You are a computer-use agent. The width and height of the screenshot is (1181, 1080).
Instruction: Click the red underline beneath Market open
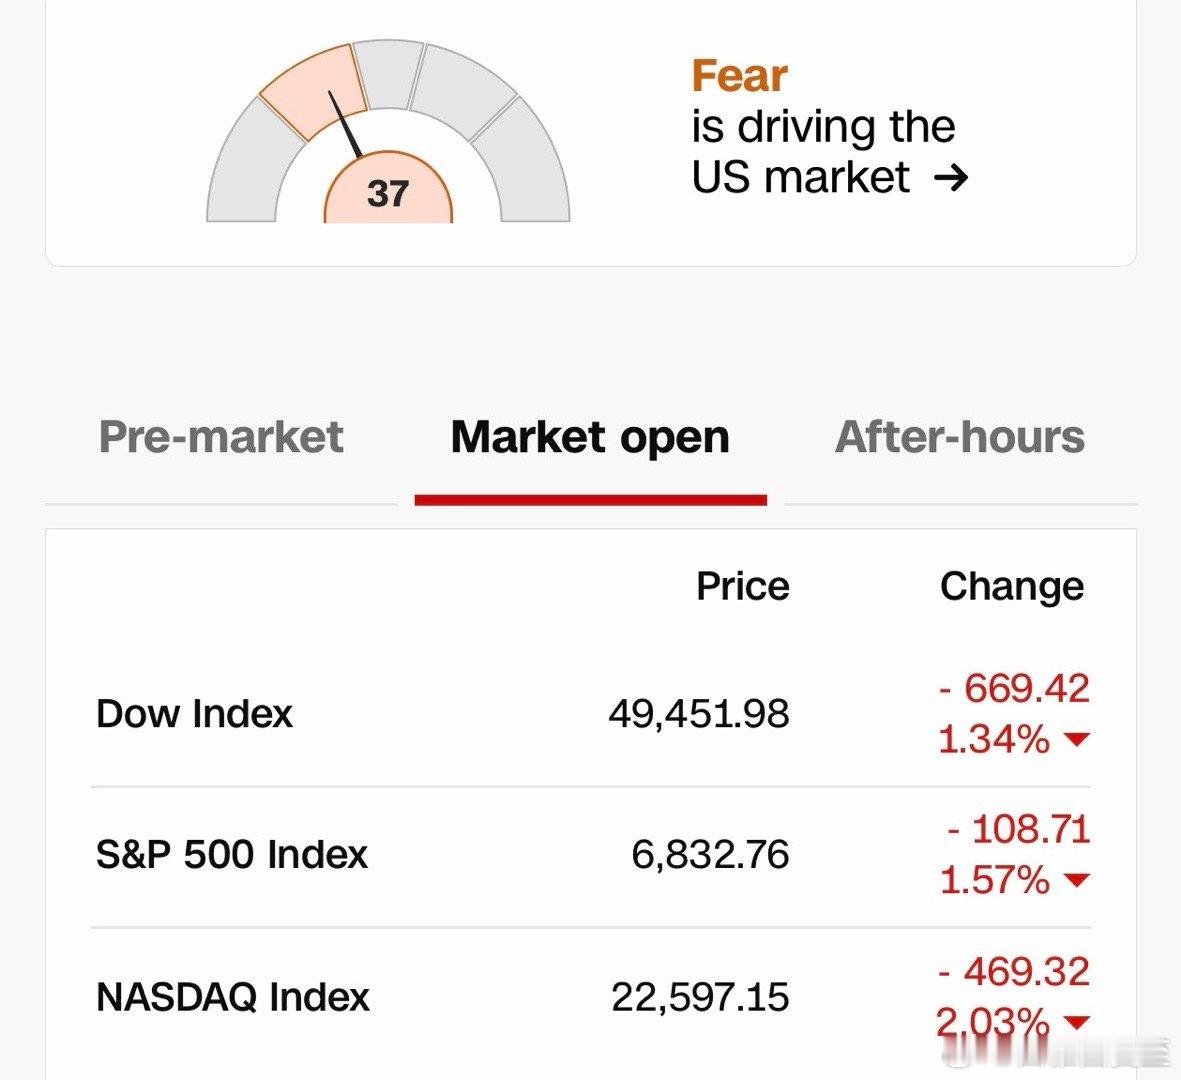590,497
